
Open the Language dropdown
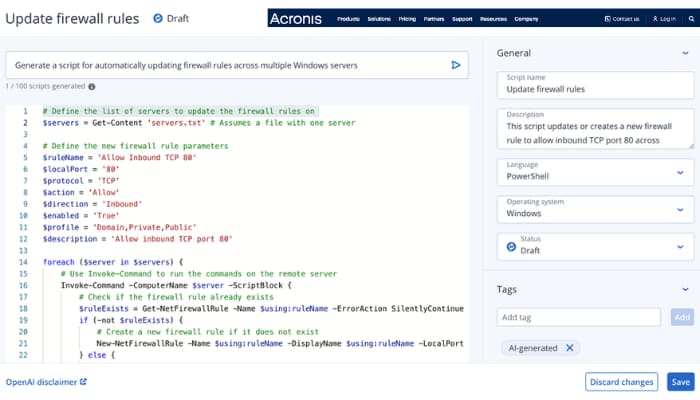click(596, 172)
